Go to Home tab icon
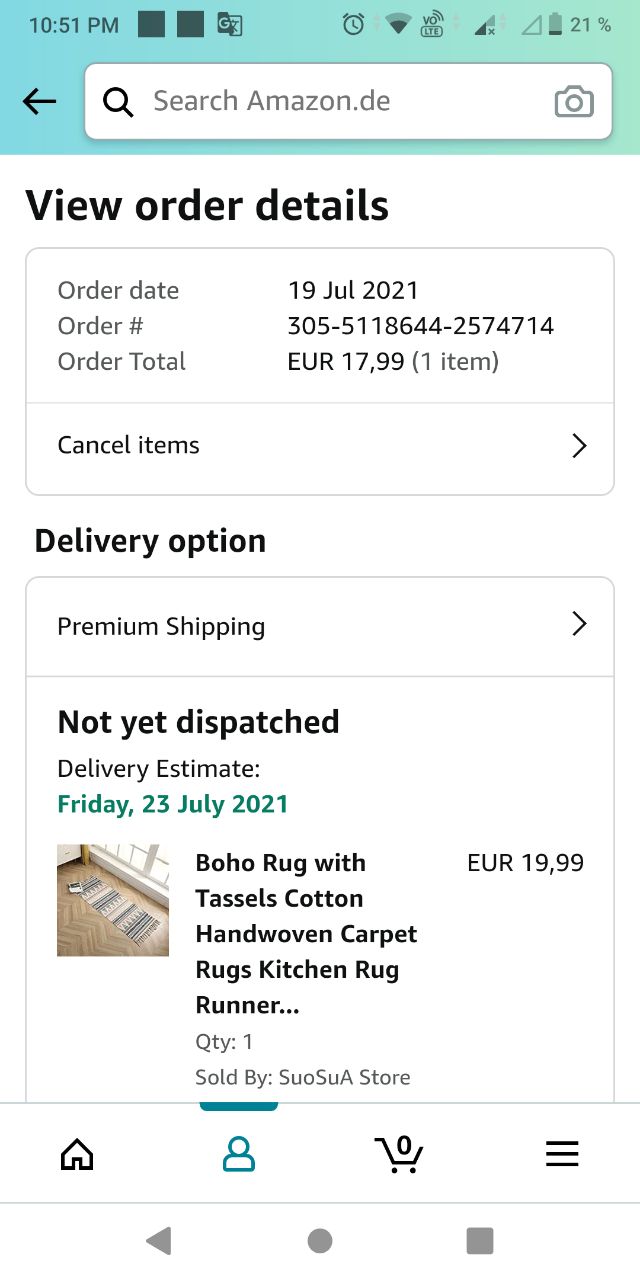 click(77, 1155)
